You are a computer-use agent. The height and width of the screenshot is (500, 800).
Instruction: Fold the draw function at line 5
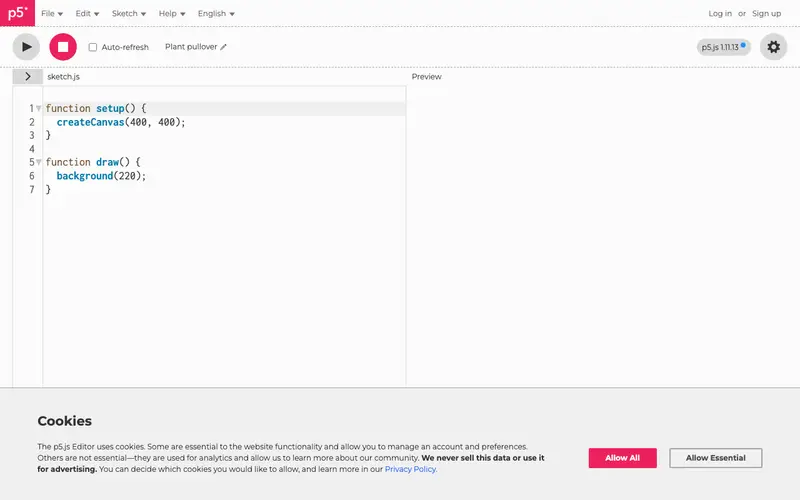(39, 162)
